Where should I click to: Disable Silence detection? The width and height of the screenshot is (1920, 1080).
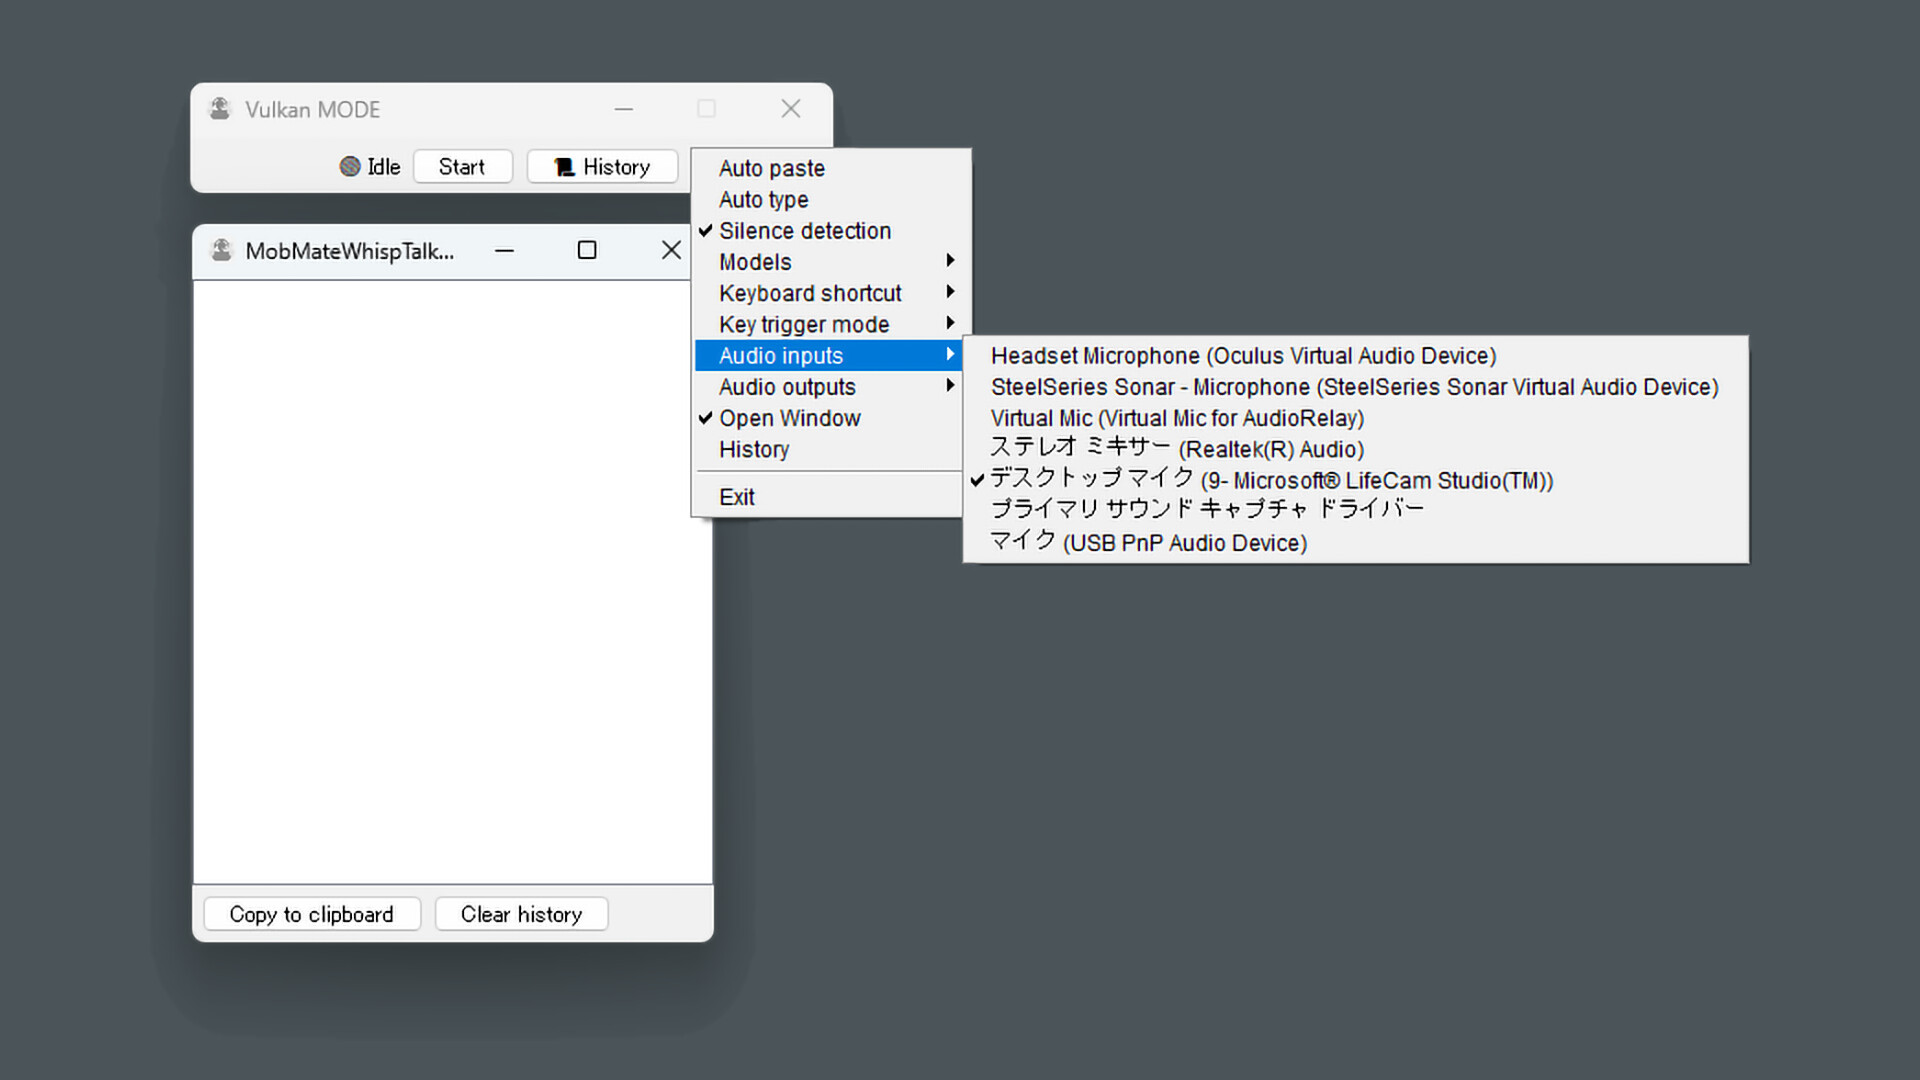coord(804,230)
